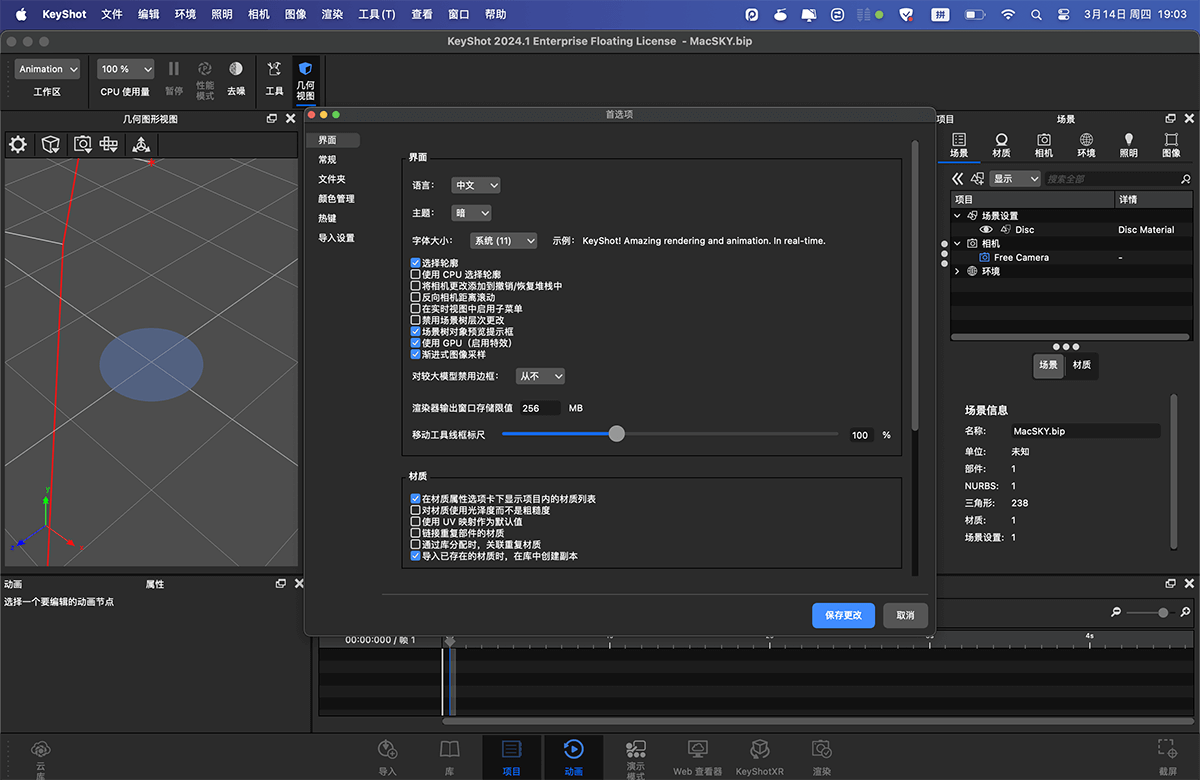The width and height of the screenshot is (1200, 780).
Task: Check 禁用场景树层次更改 checkbox
Action: coord(416,320)
